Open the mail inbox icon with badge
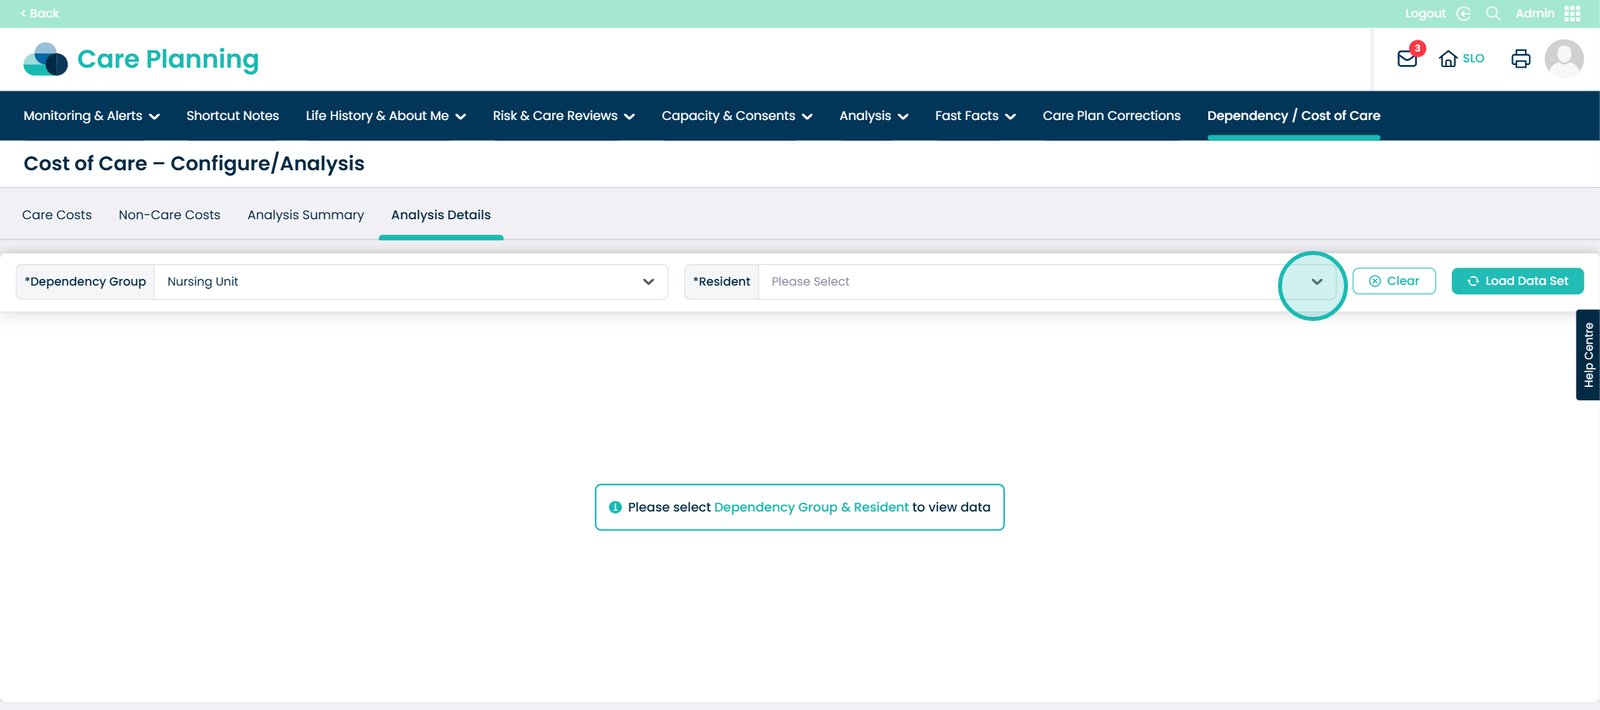This screenshot has height=710, width=1600. (x=1407, y=59)
